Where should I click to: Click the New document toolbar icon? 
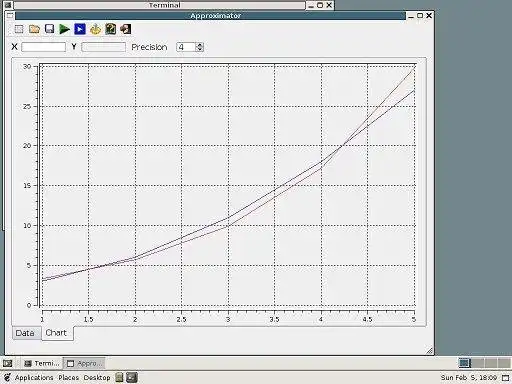[x=19, y=29]
